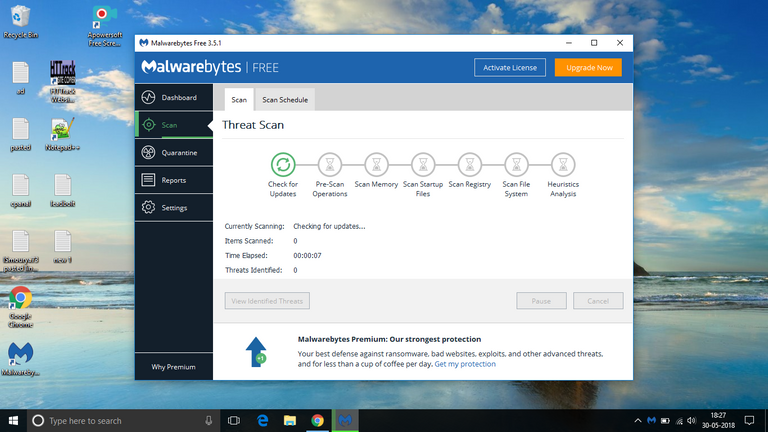Click the Malwarebytes taskbar button
The image size is (768, 432).
[345, 421]
